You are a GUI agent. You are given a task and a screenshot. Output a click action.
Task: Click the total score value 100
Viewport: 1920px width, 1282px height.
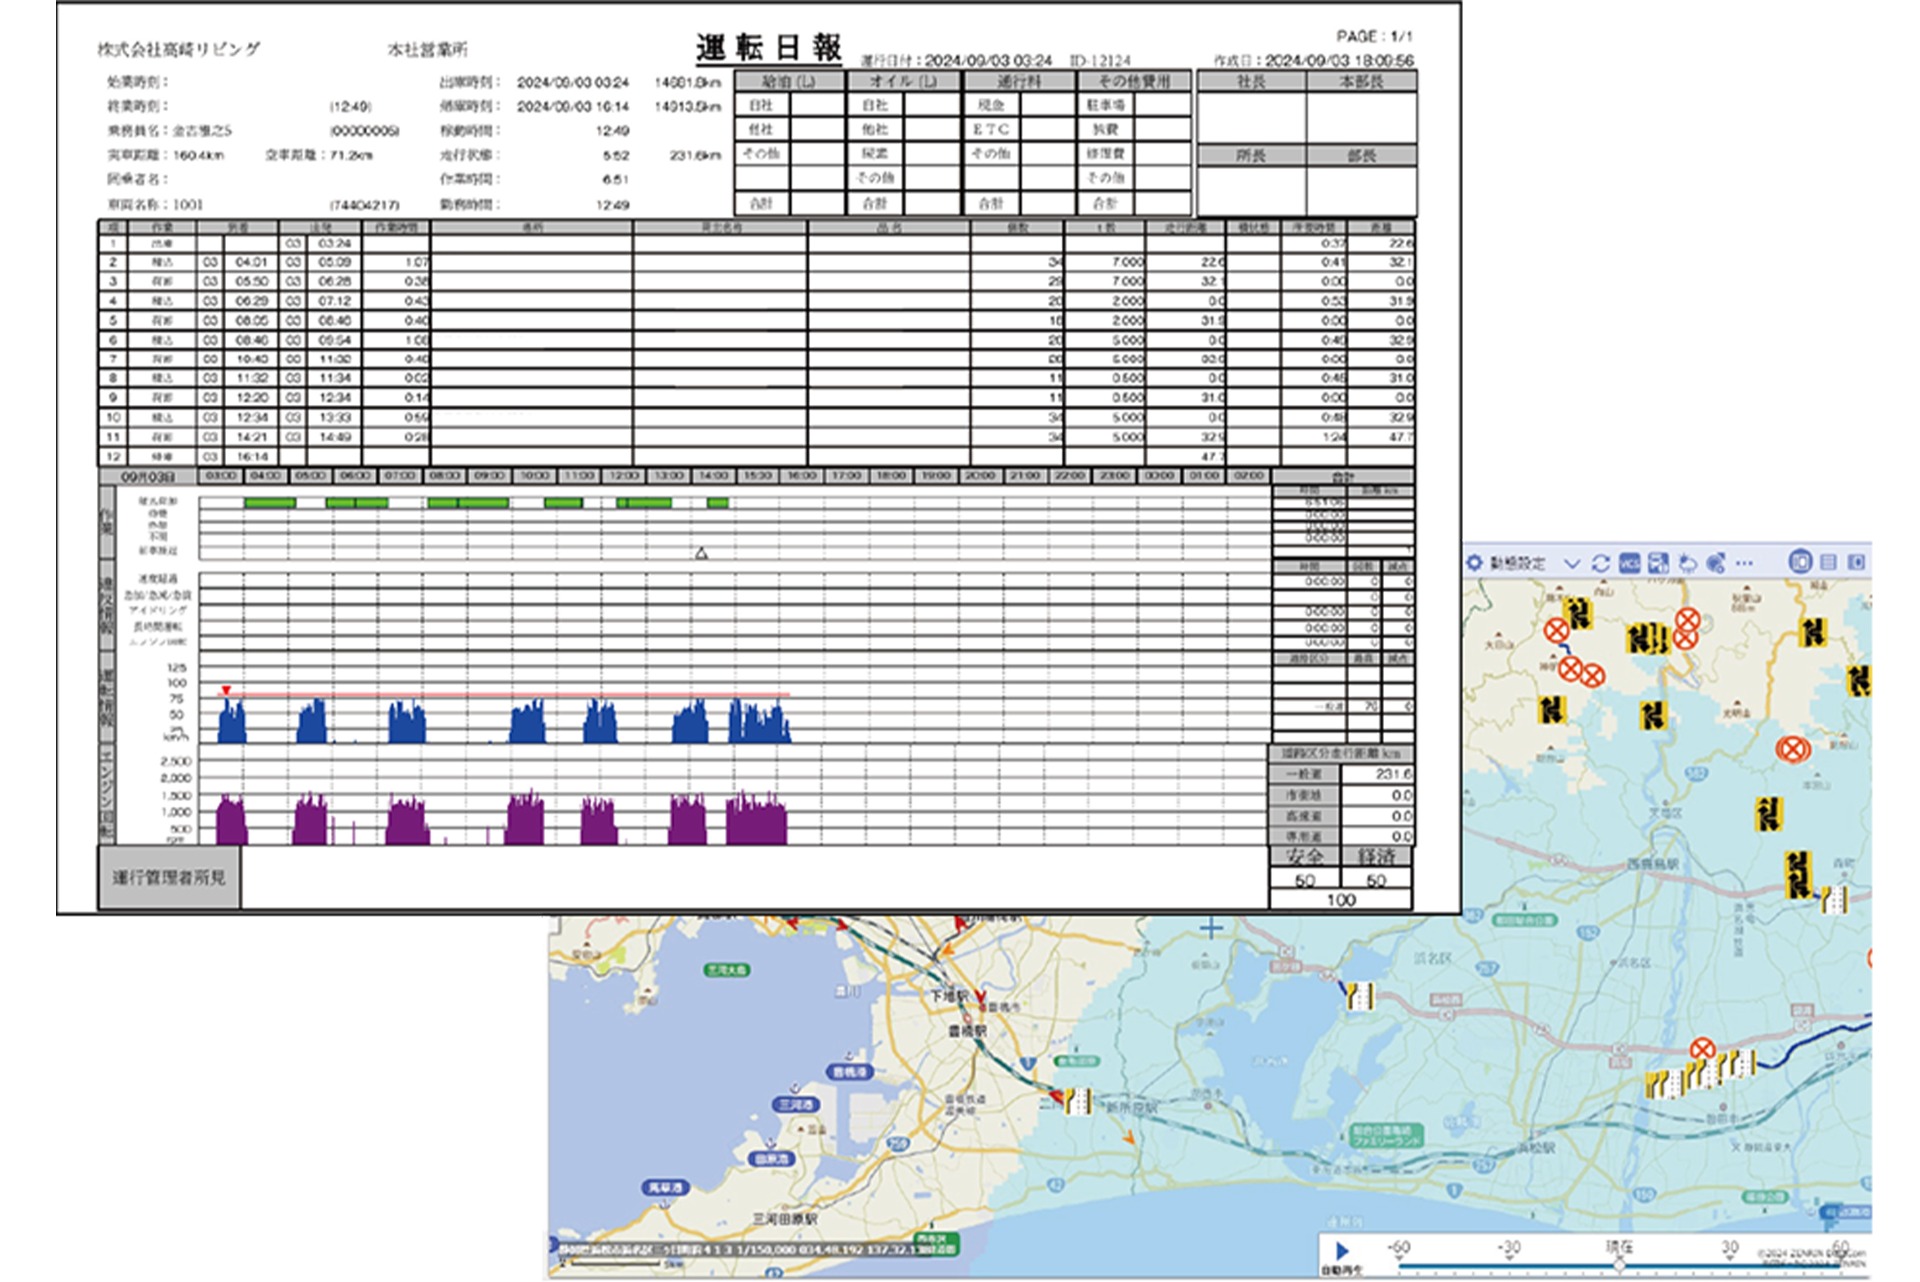(1341, 900)
